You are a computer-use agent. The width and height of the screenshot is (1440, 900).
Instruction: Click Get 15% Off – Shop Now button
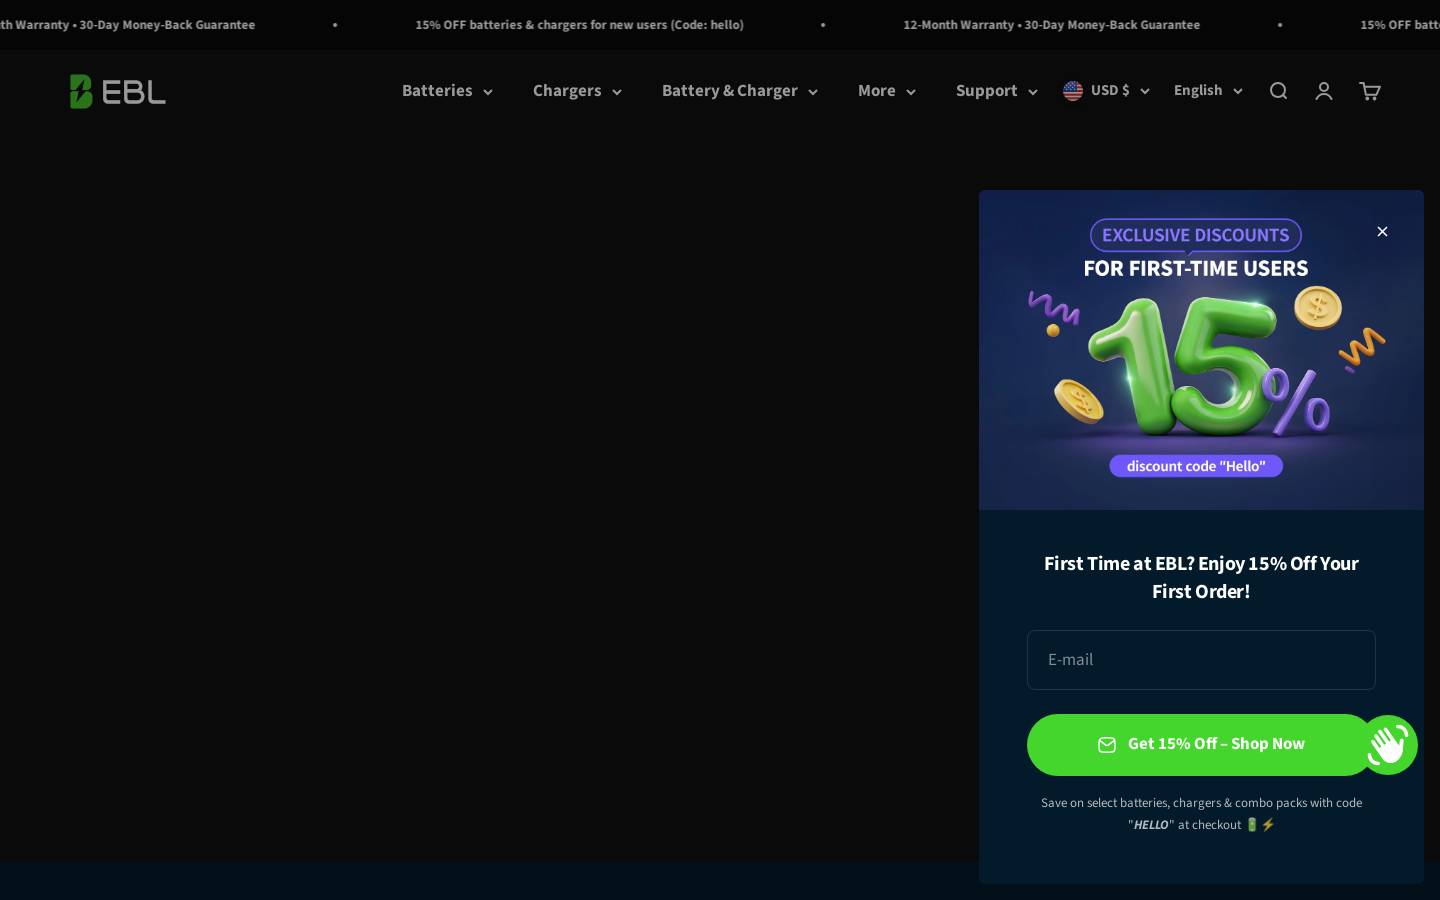click(1201, 745)
